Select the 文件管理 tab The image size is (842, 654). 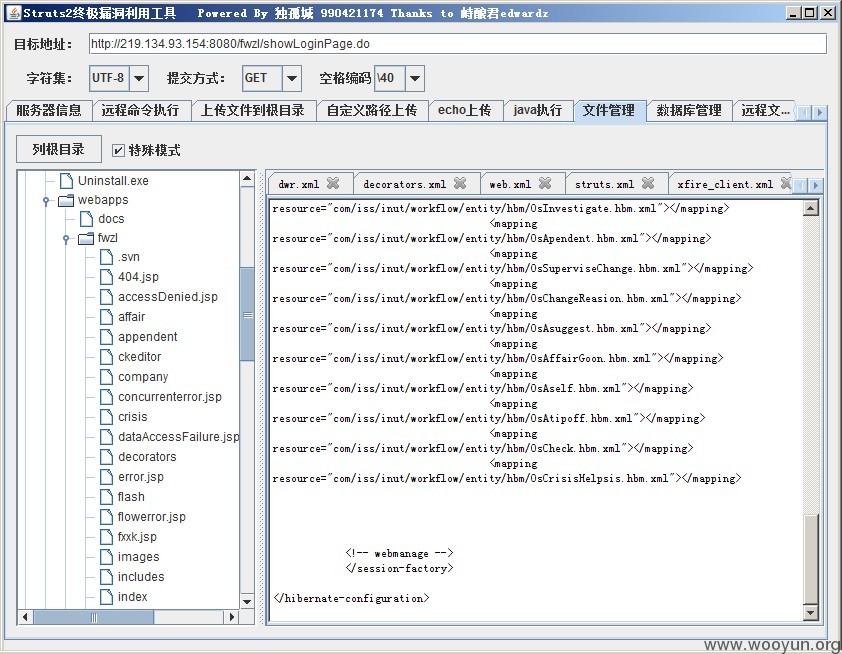click(x=609, y=111)
